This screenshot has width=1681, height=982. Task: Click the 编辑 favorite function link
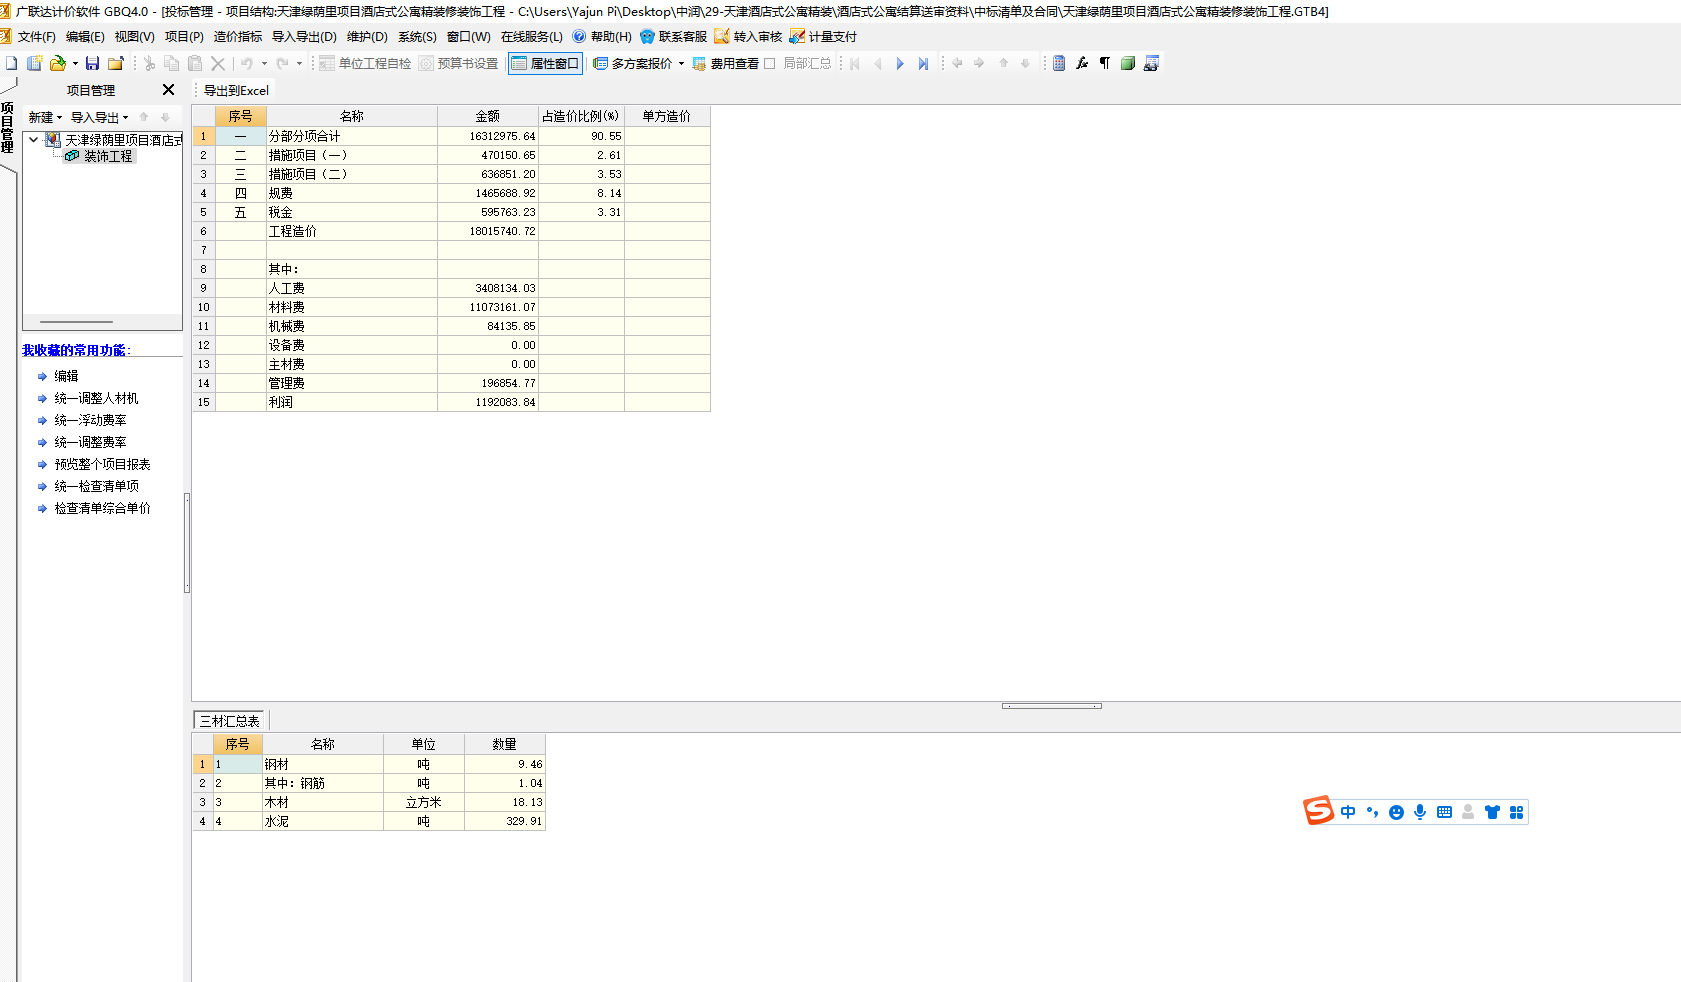click(x=66, y=376)
